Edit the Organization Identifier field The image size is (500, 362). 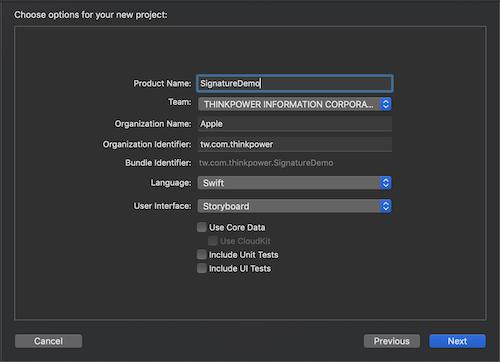point(295,144)
